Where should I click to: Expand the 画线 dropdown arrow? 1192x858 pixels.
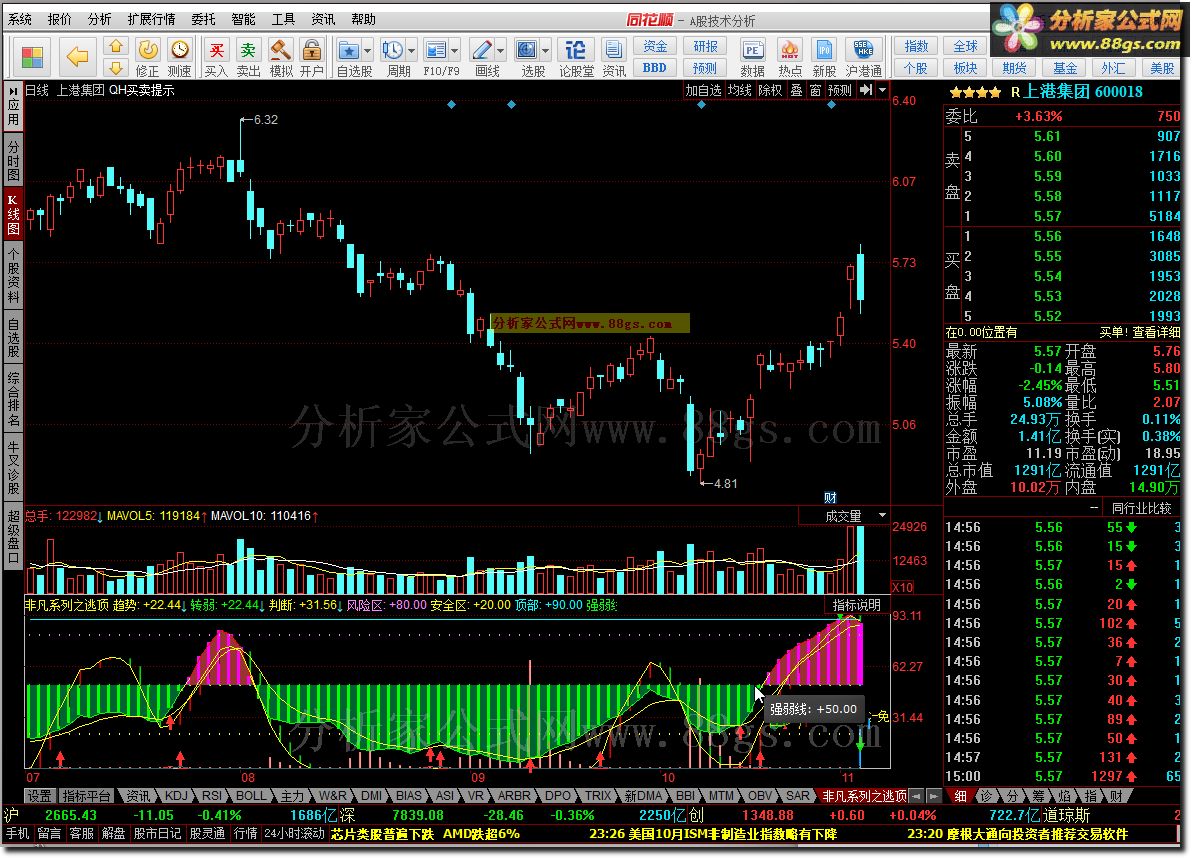[500, 52]
